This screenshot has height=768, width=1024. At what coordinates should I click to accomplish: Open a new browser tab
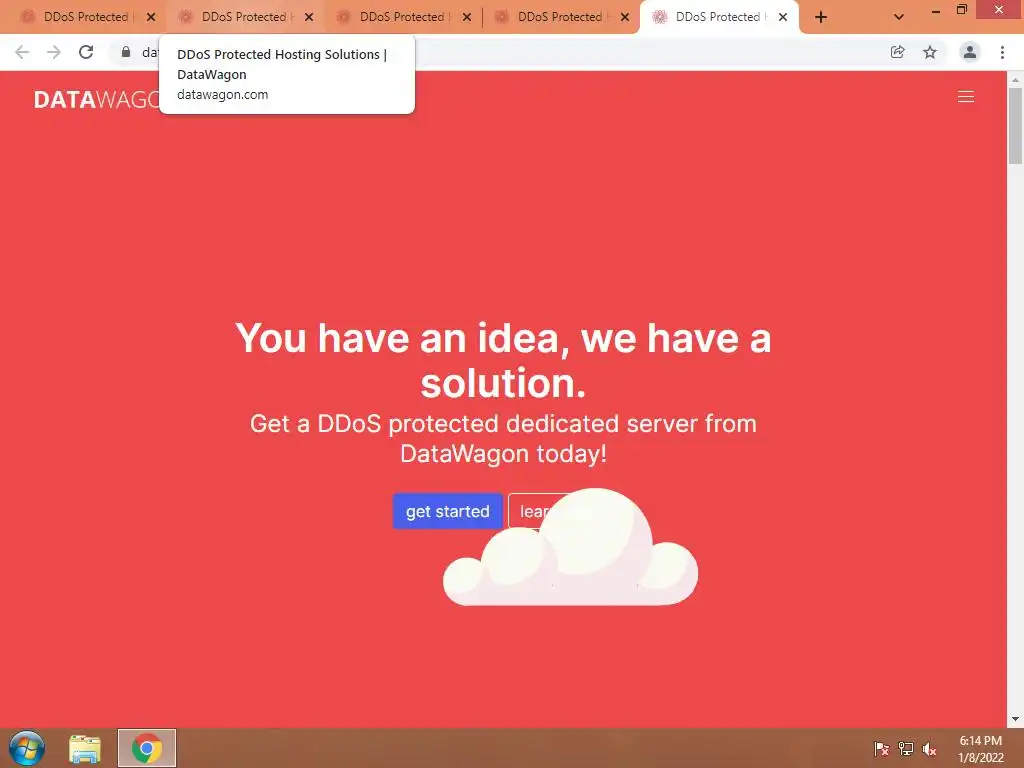click(x=821, y=17)
